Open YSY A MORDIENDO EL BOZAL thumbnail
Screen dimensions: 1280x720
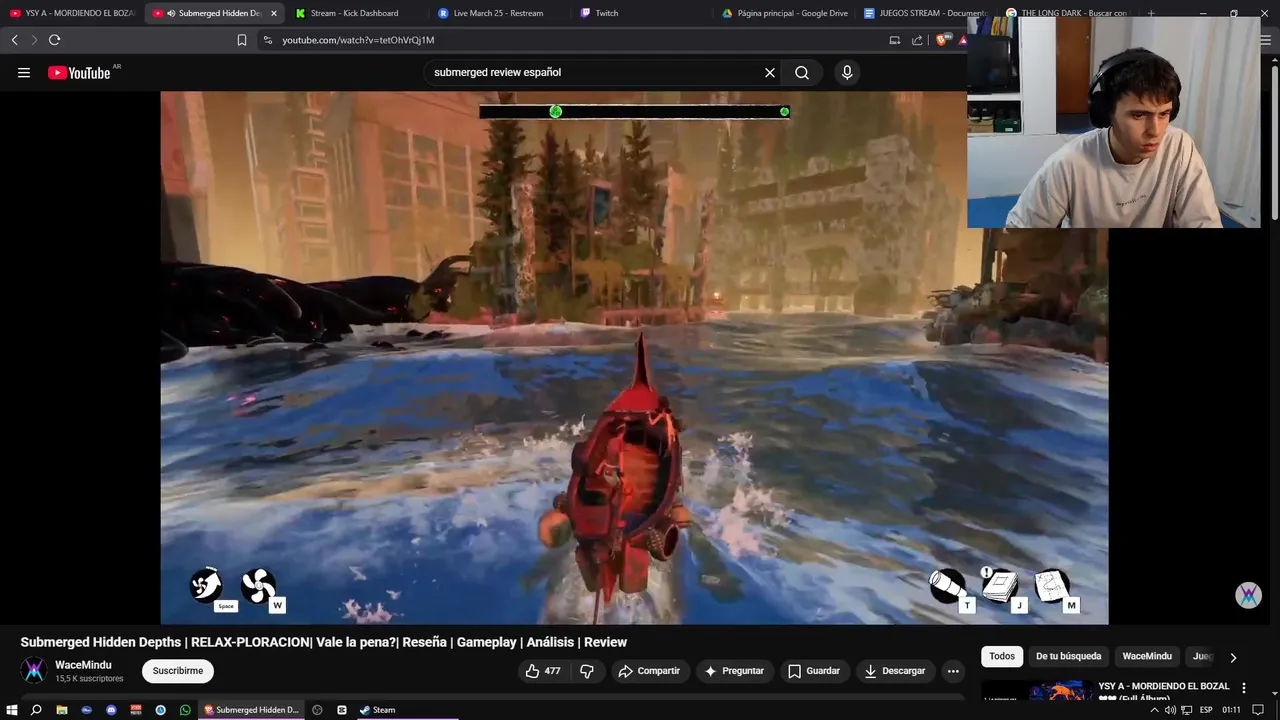coord(1037,691)
